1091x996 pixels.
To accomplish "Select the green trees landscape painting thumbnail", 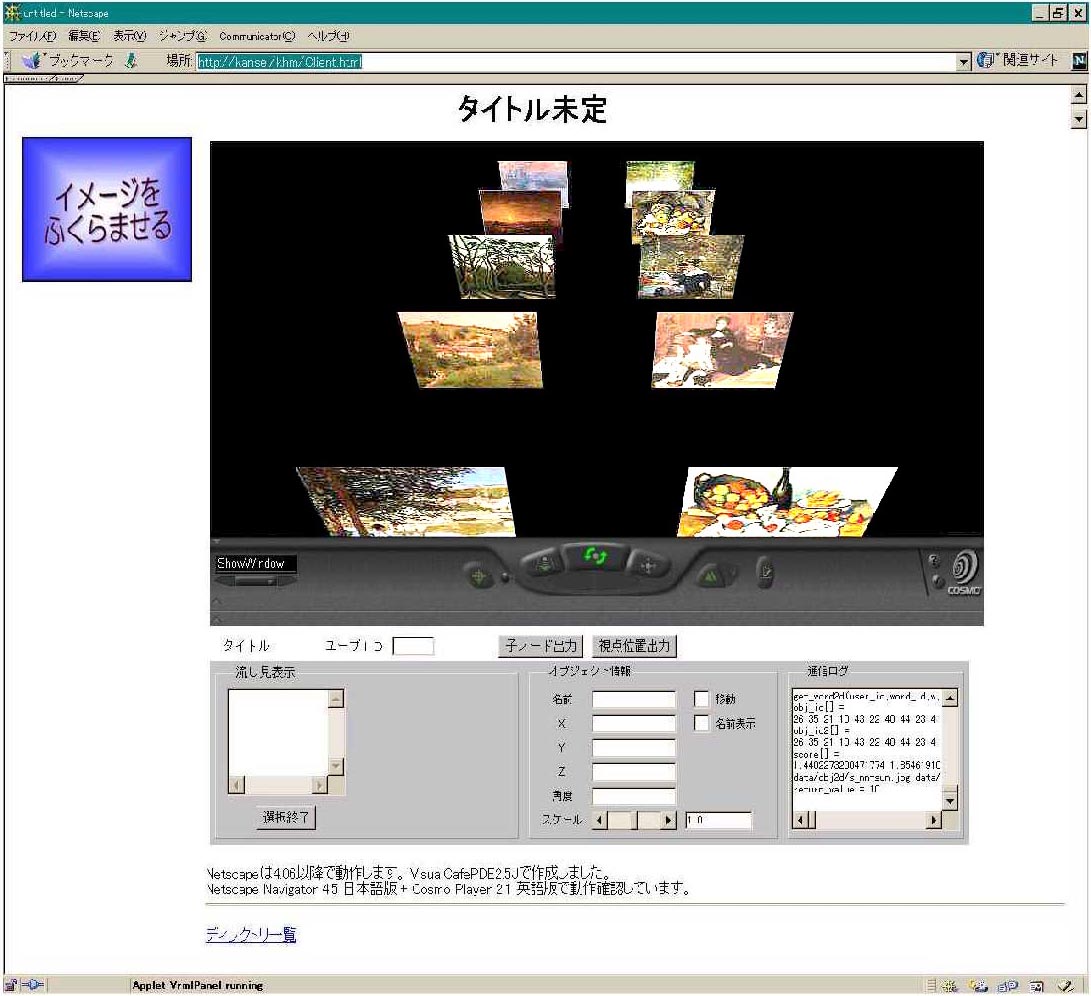I will point(502,267).
